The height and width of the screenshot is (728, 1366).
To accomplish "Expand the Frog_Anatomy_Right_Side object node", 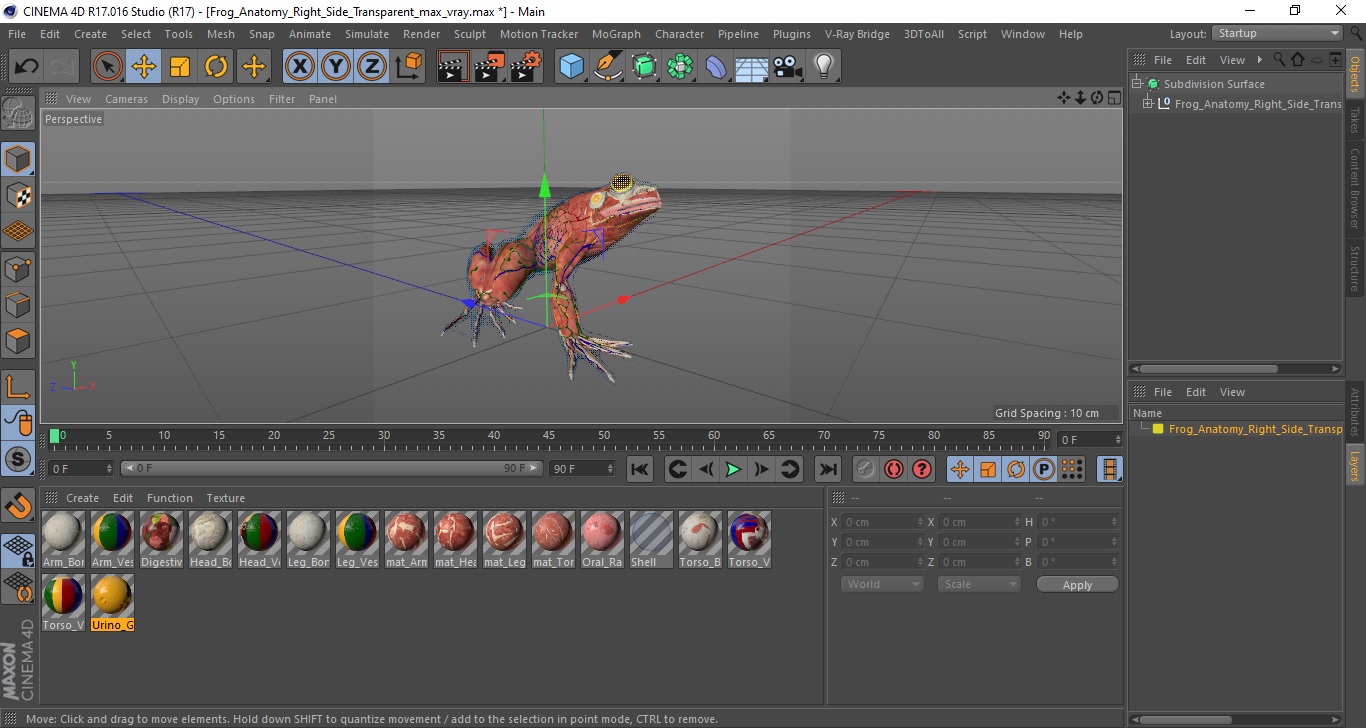I will tap(1148, 103).
